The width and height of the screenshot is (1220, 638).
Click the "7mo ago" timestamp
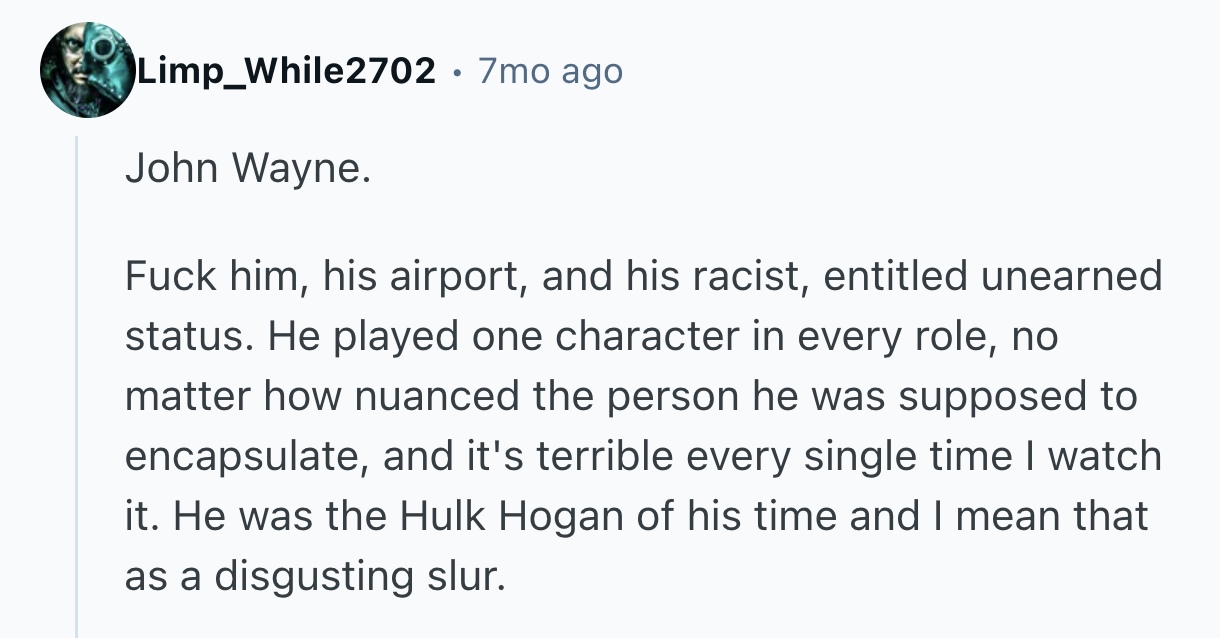pyautogui.click(x=550, y=71)
